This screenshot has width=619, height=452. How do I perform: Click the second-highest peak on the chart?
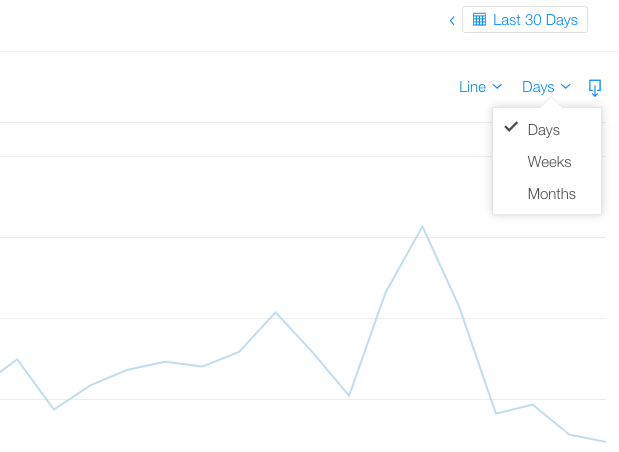click(276, 312)
